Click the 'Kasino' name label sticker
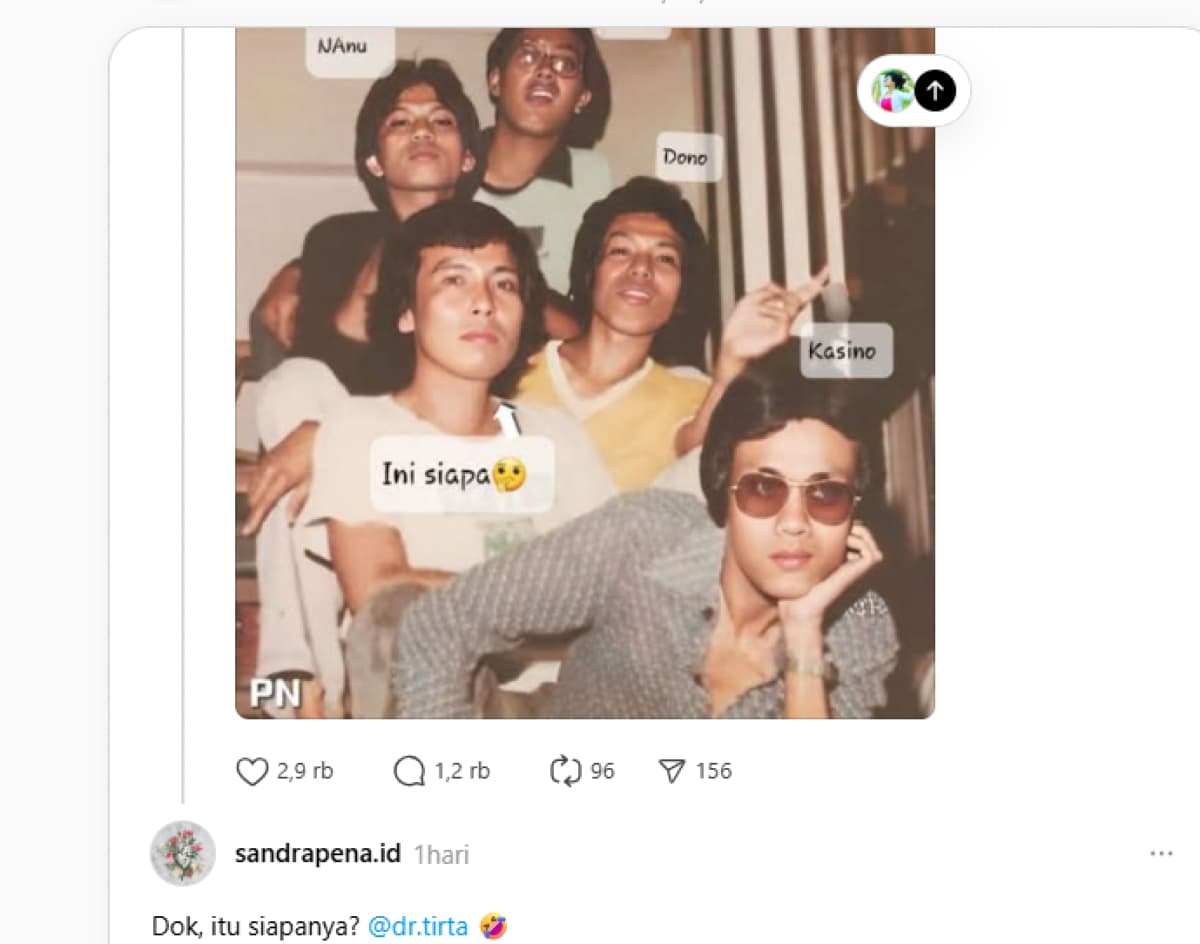Screen dimensions: 1200x944 846,351
